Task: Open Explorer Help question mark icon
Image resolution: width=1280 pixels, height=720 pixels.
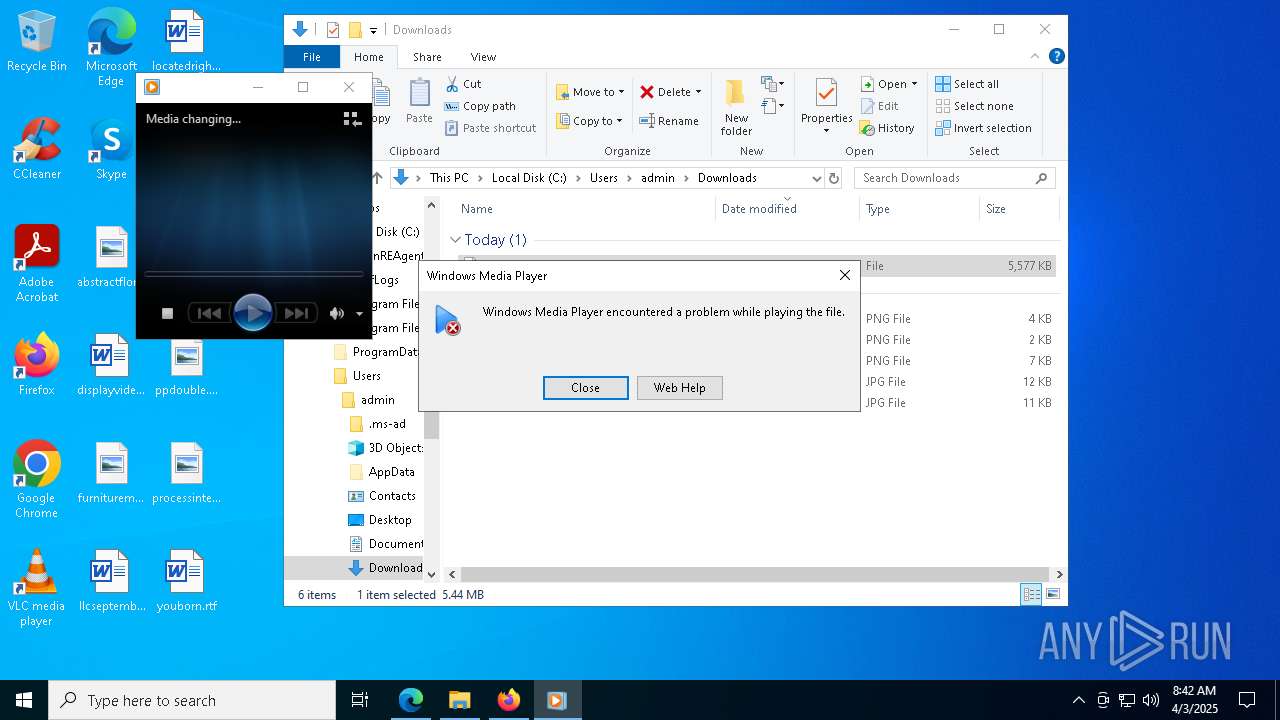Action: pos(1056,57)
